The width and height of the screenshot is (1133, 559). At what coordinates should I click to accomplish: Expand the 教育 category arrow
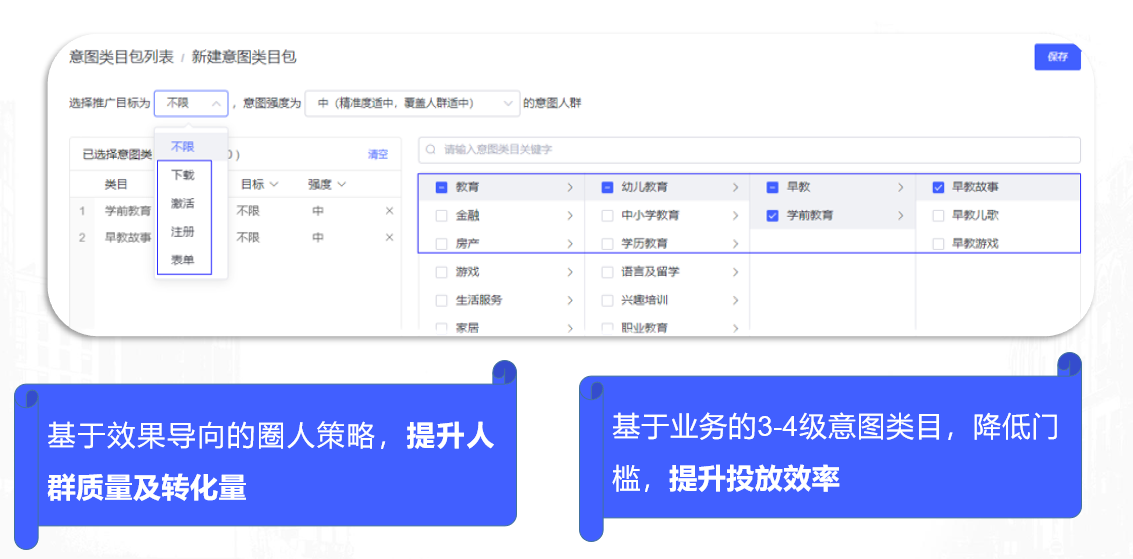pos(570,187)
